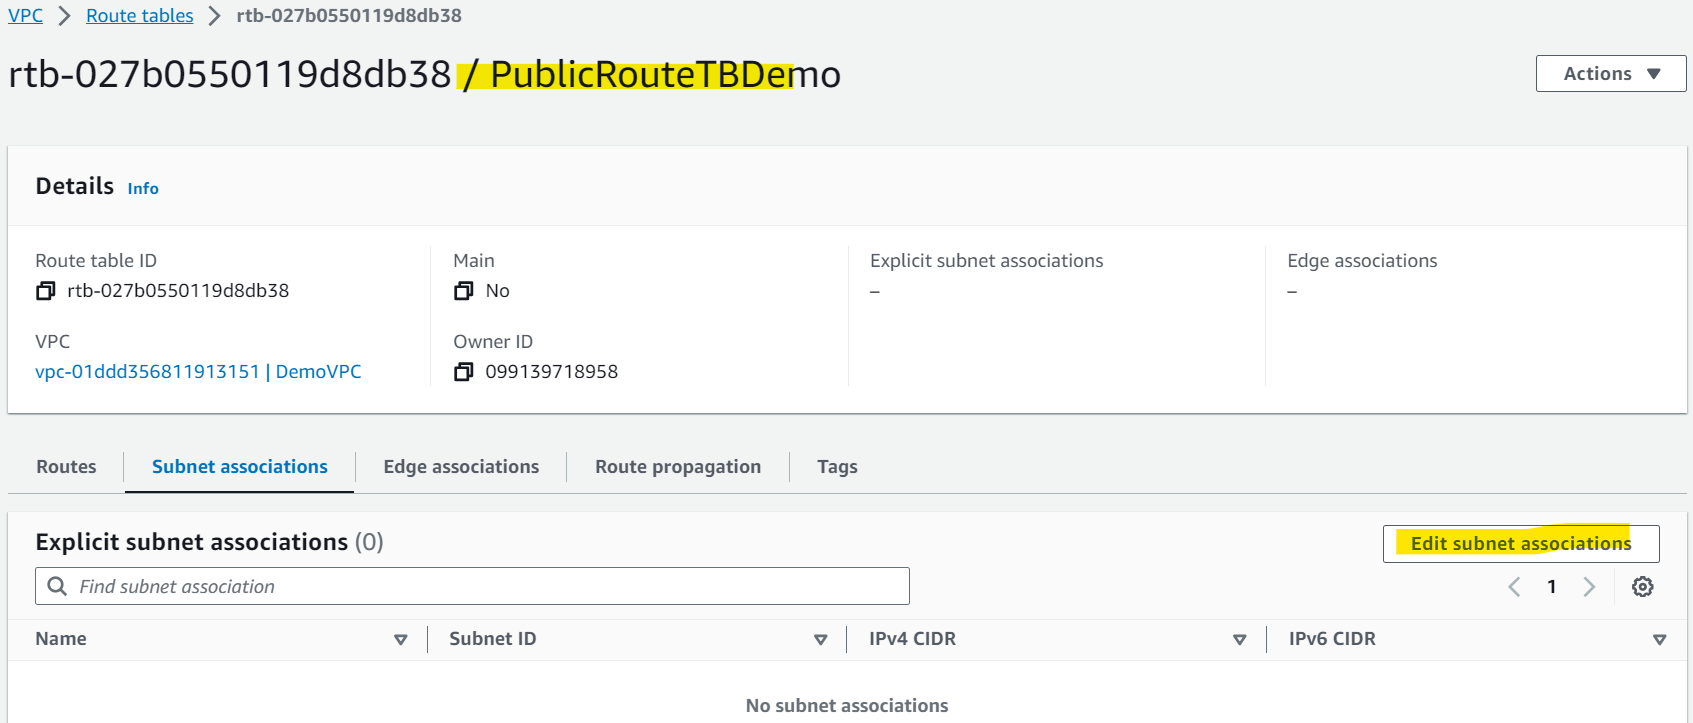1693x723 pixels.
Task: Click the page title PublicRouteTBDemo
Action: [x=665, y=74]
